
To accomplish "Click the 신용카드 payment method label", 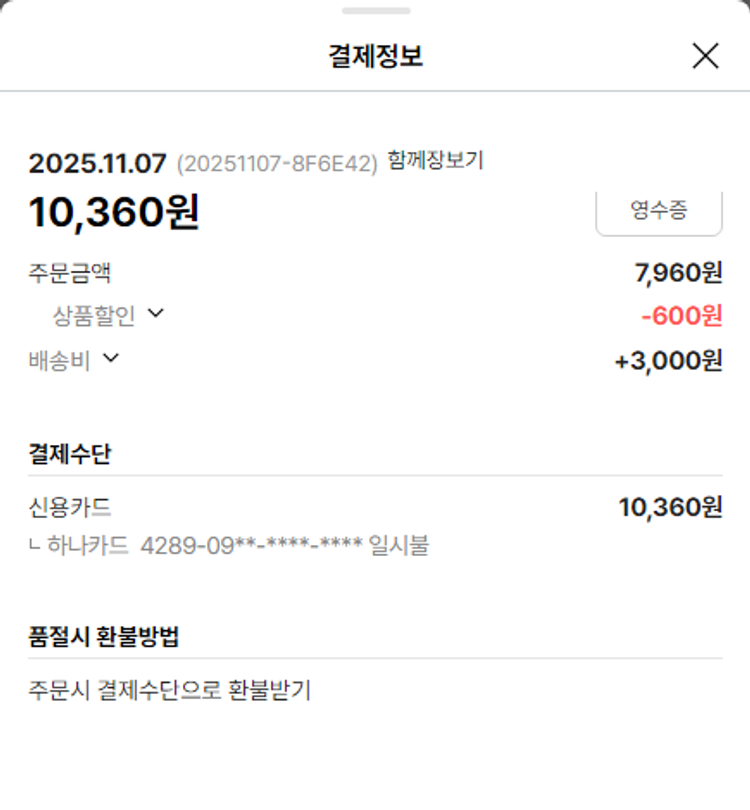I will click(x=70, y=507).
